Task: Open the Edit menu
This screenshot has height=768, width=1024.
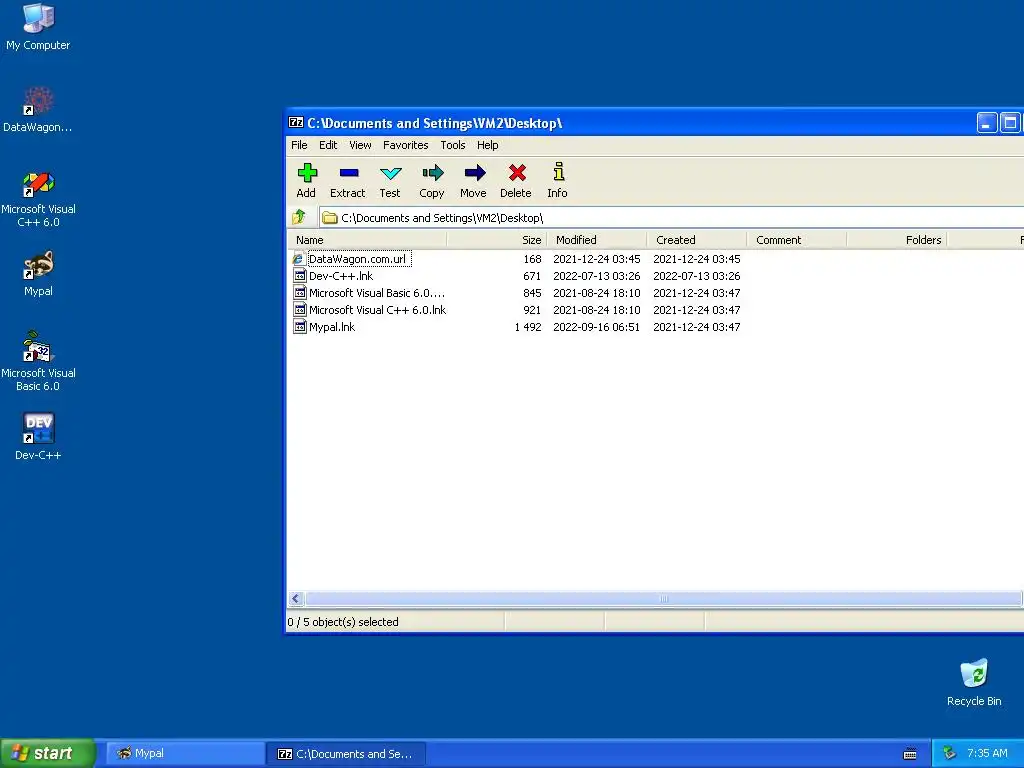Action: (x=328, y=145)
